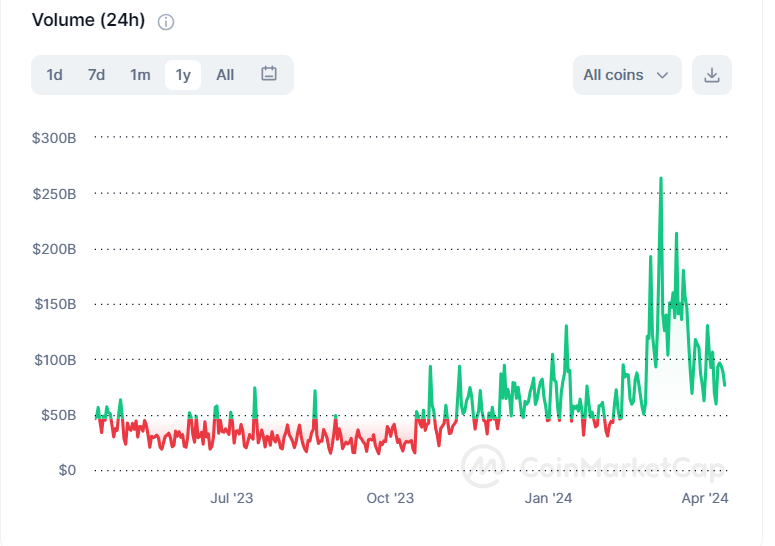
Task: Click the $0 axis label
Action: point(67,470)
